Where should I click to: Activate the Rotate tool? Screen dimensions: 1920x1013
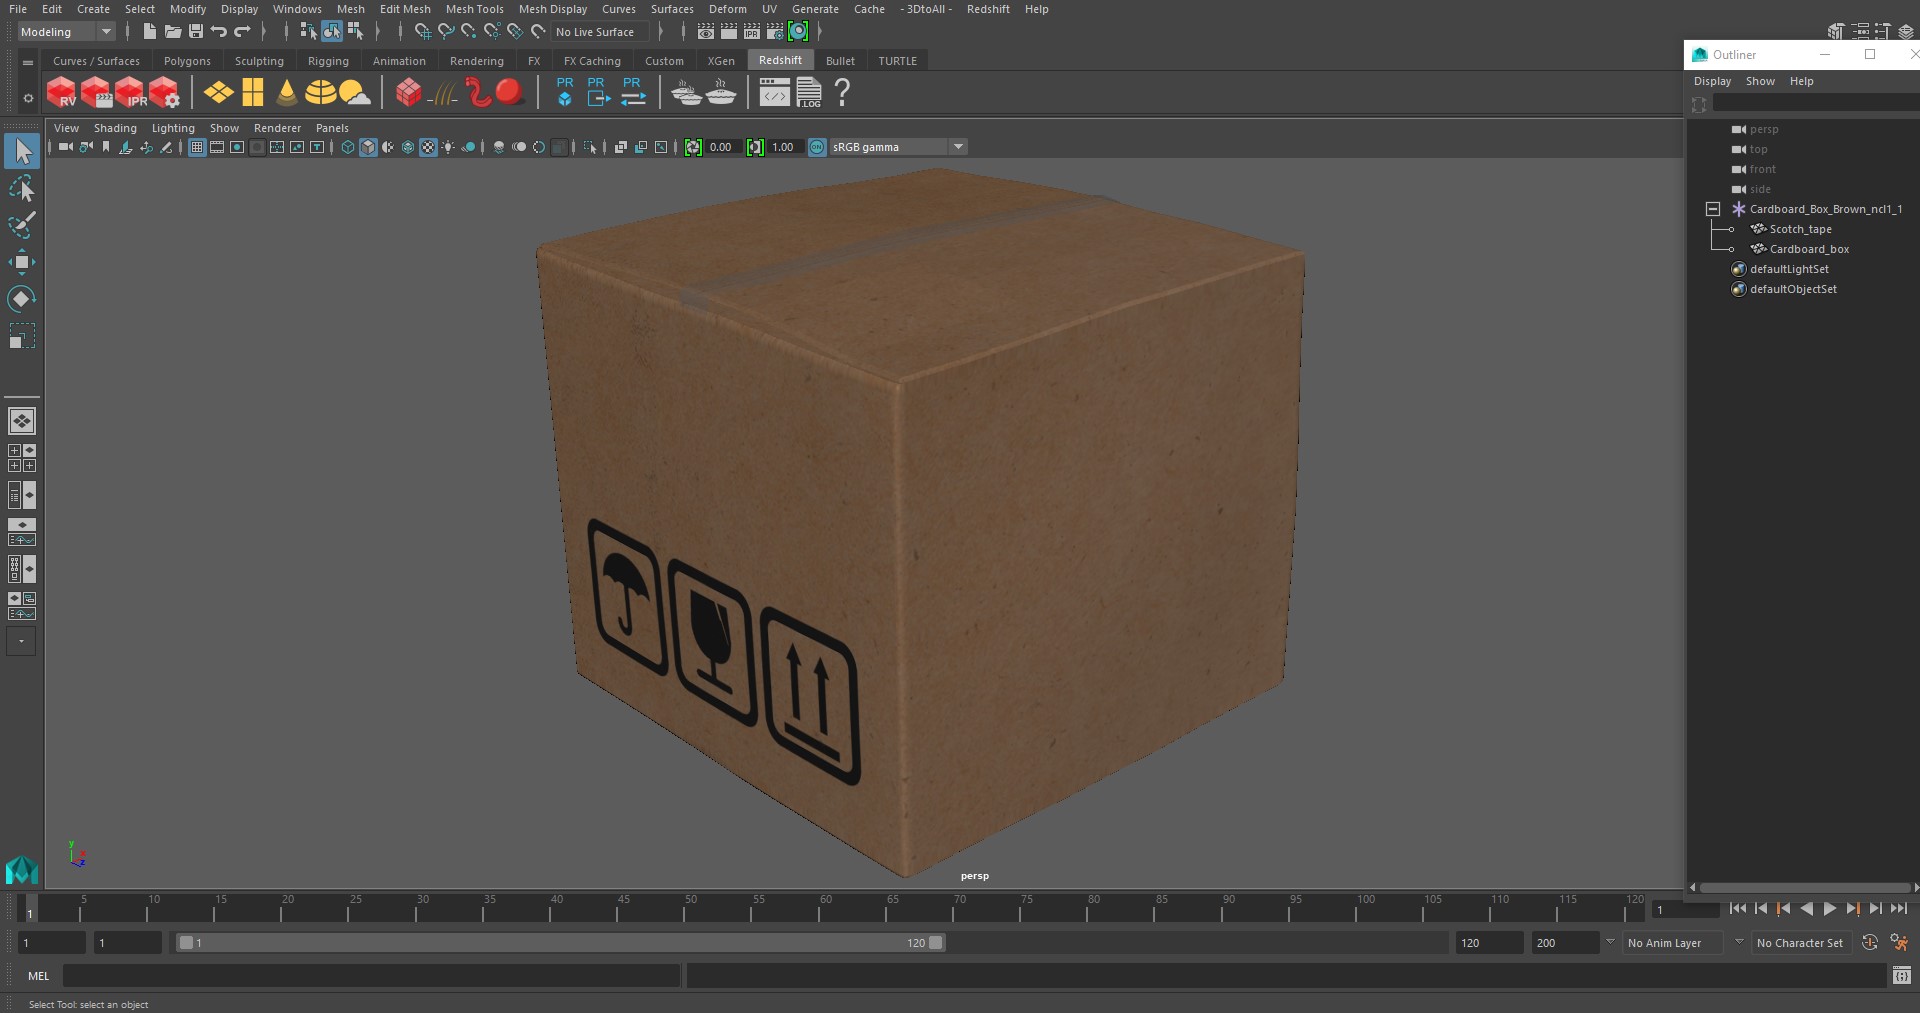pos(21,299)
